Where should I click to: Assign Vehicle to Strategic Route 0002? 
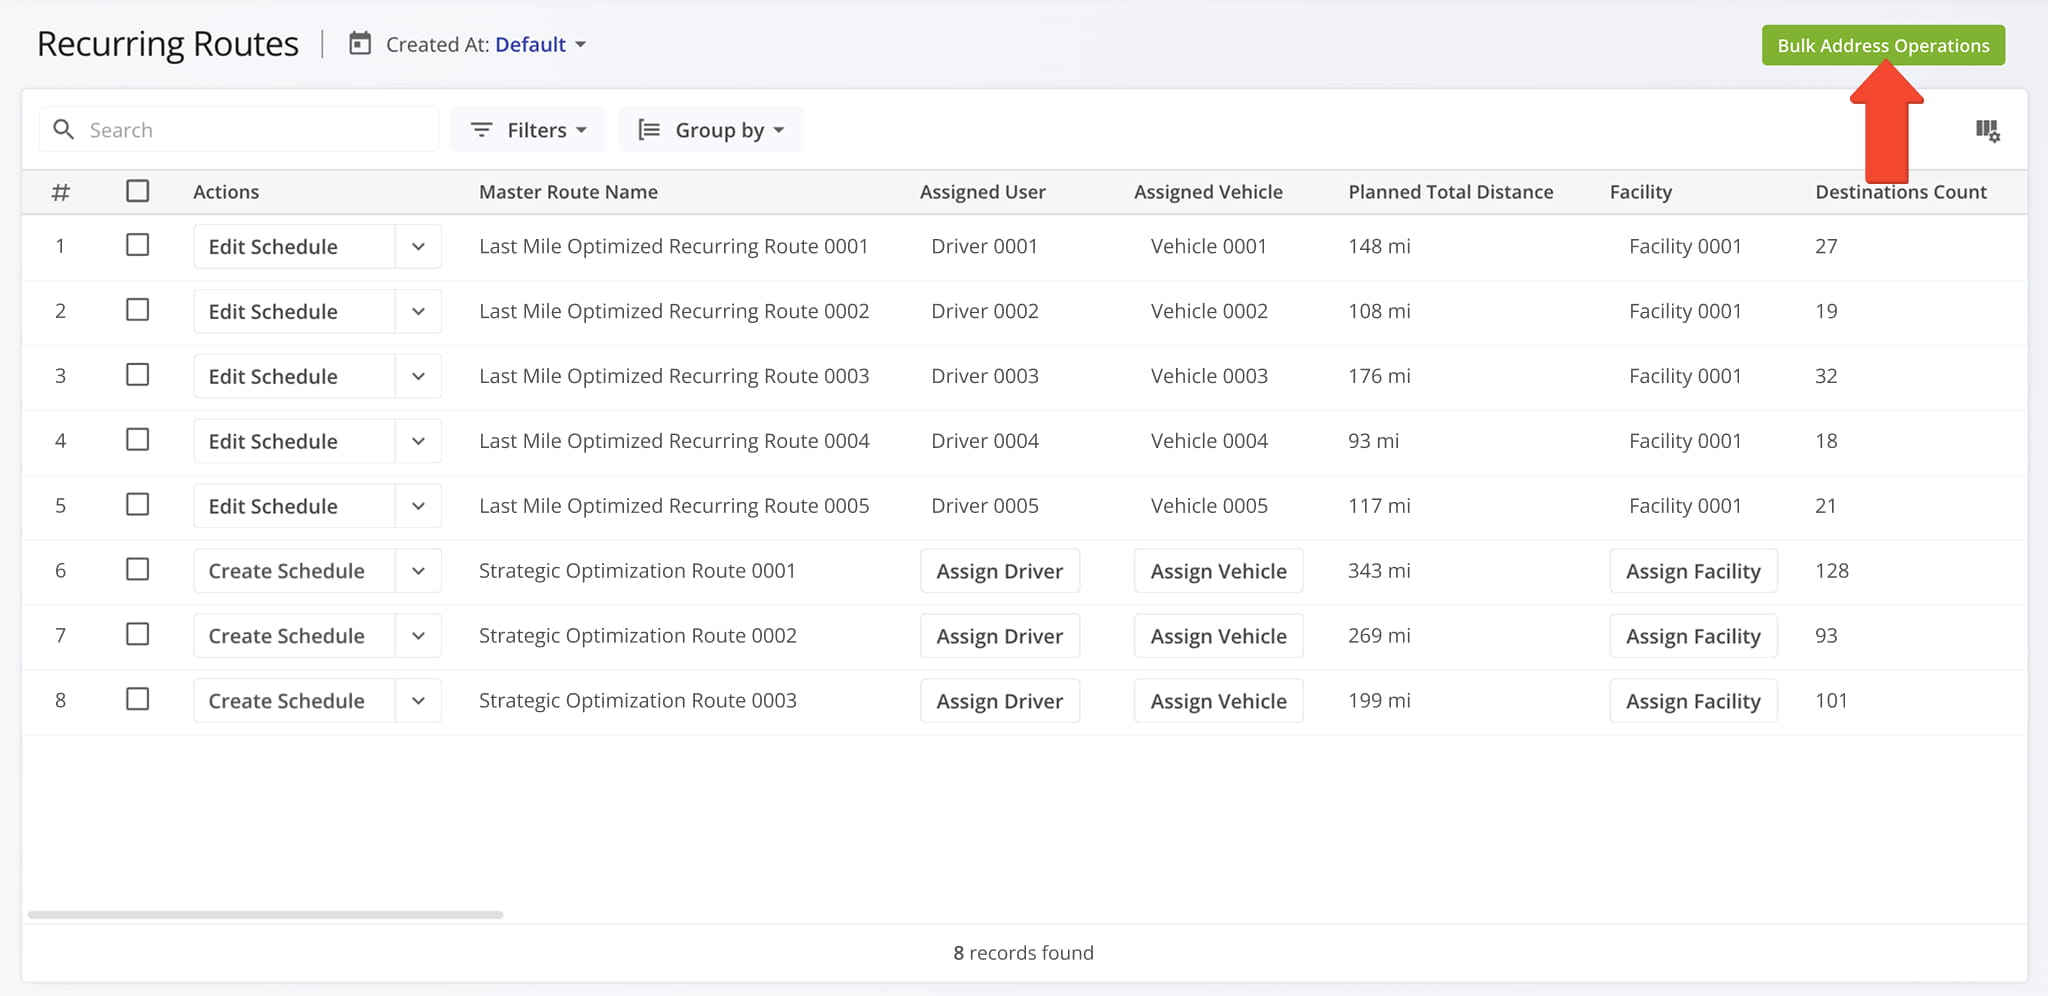[1218, 636]
